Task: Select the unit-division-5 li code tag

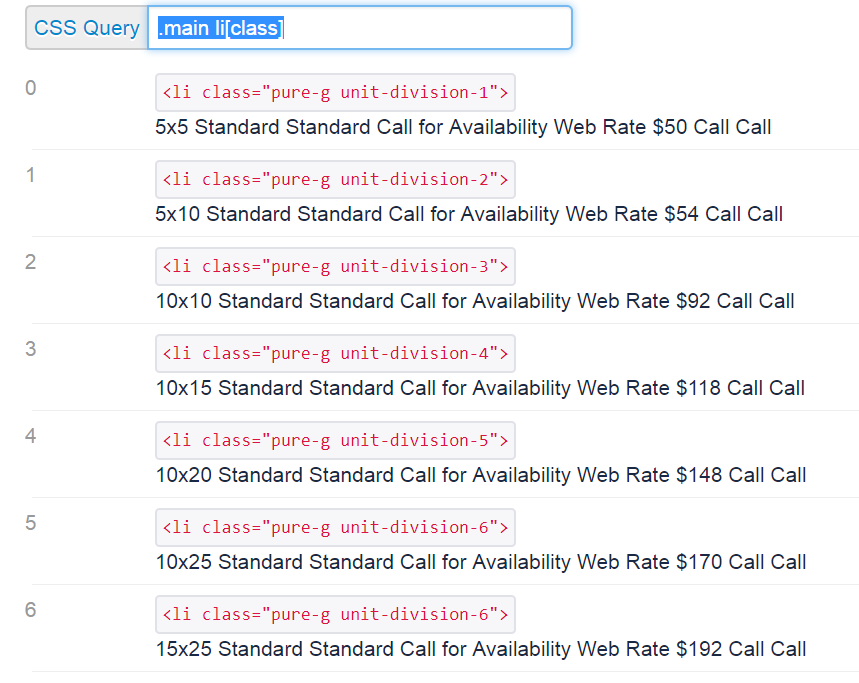Action: [335, 441]
